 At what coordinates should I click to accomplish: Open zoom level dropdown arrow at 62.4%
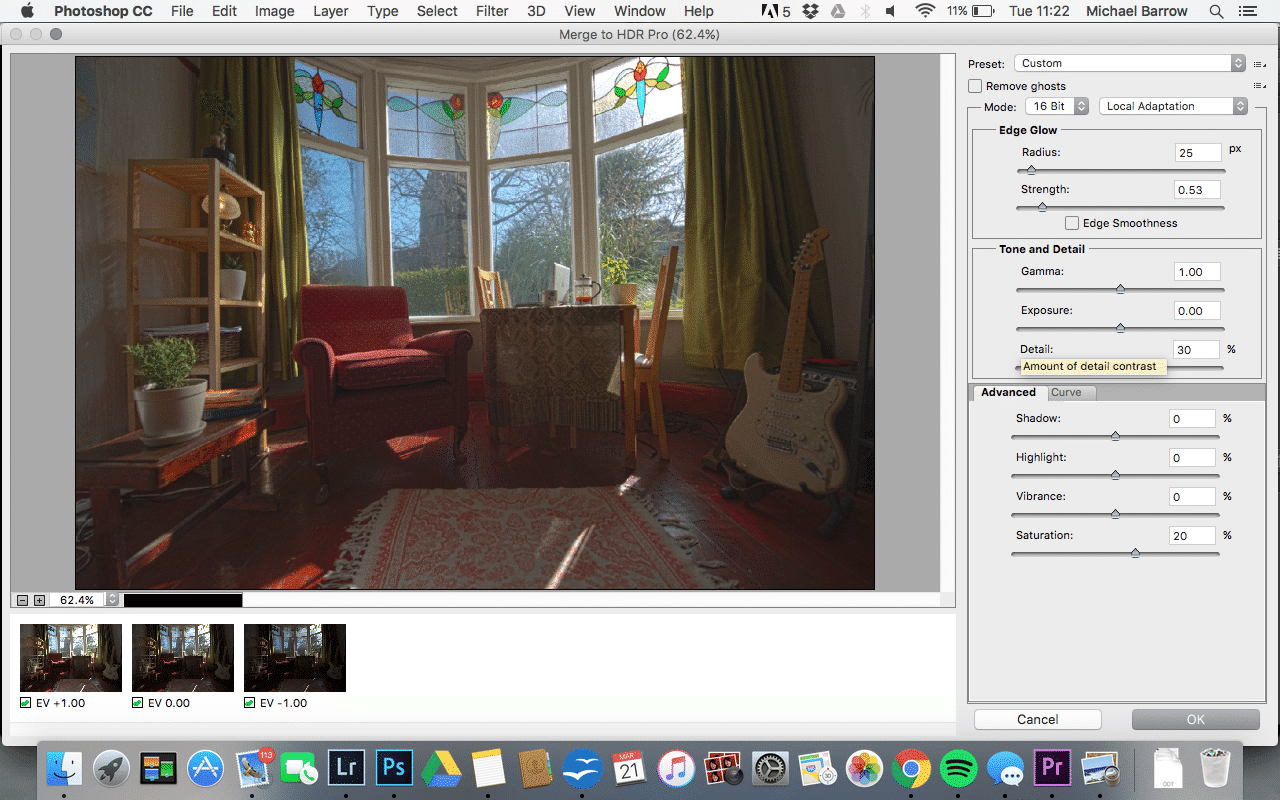(112, 600)
